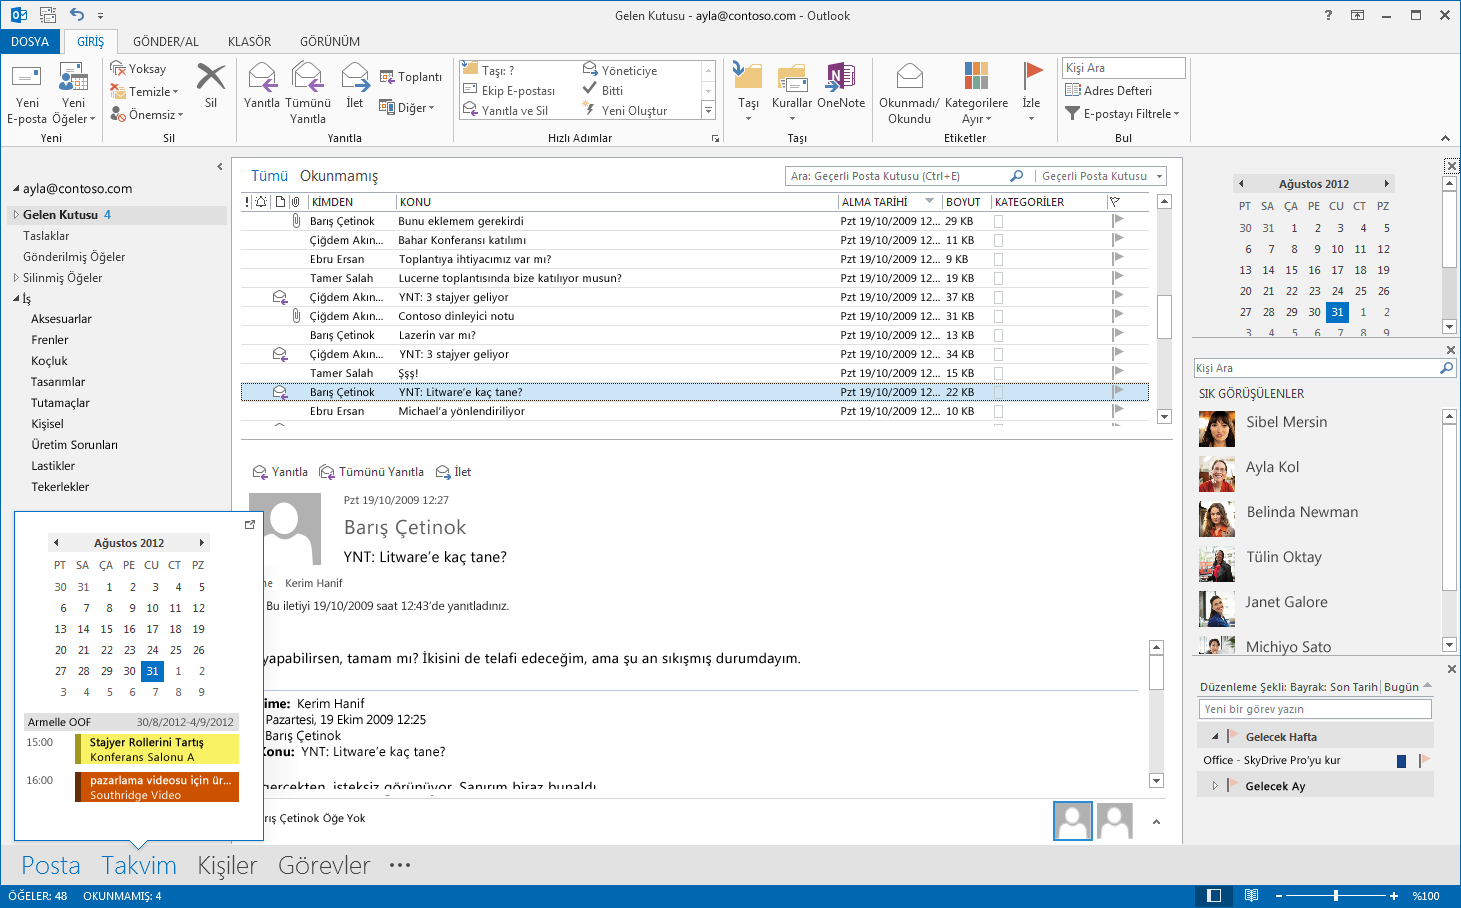Switch to the Takvim view
This screenshot has width=1461, height=908.
[139, 865]
